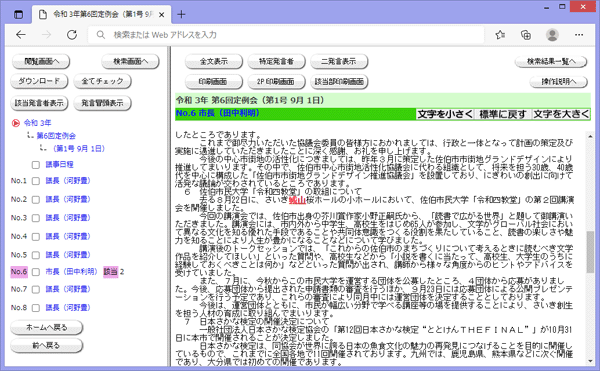Viewport: 600px width, 371px height.
Task: Click the search magnifier in address bar
Action: (101, 35)
